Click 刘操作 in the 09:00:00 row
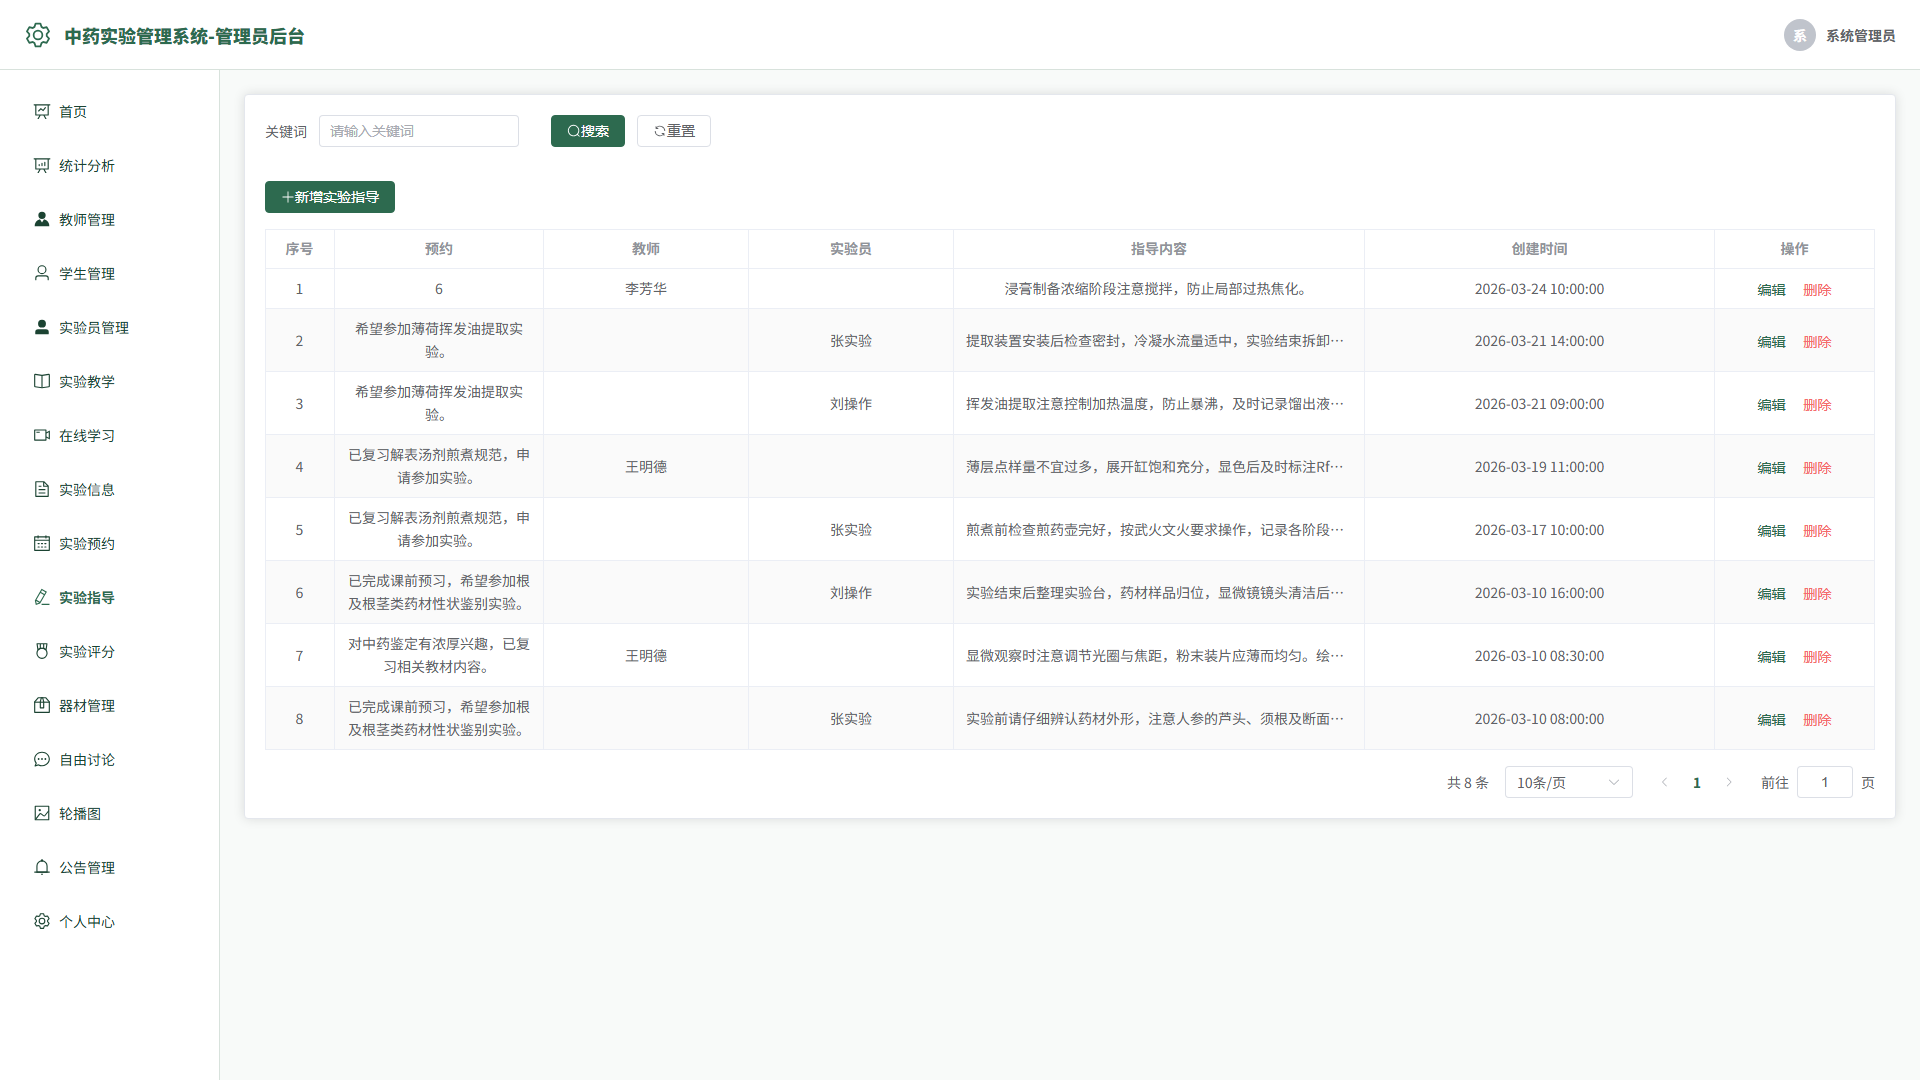Viewport: 1920px width, 1080px height. 851,404
